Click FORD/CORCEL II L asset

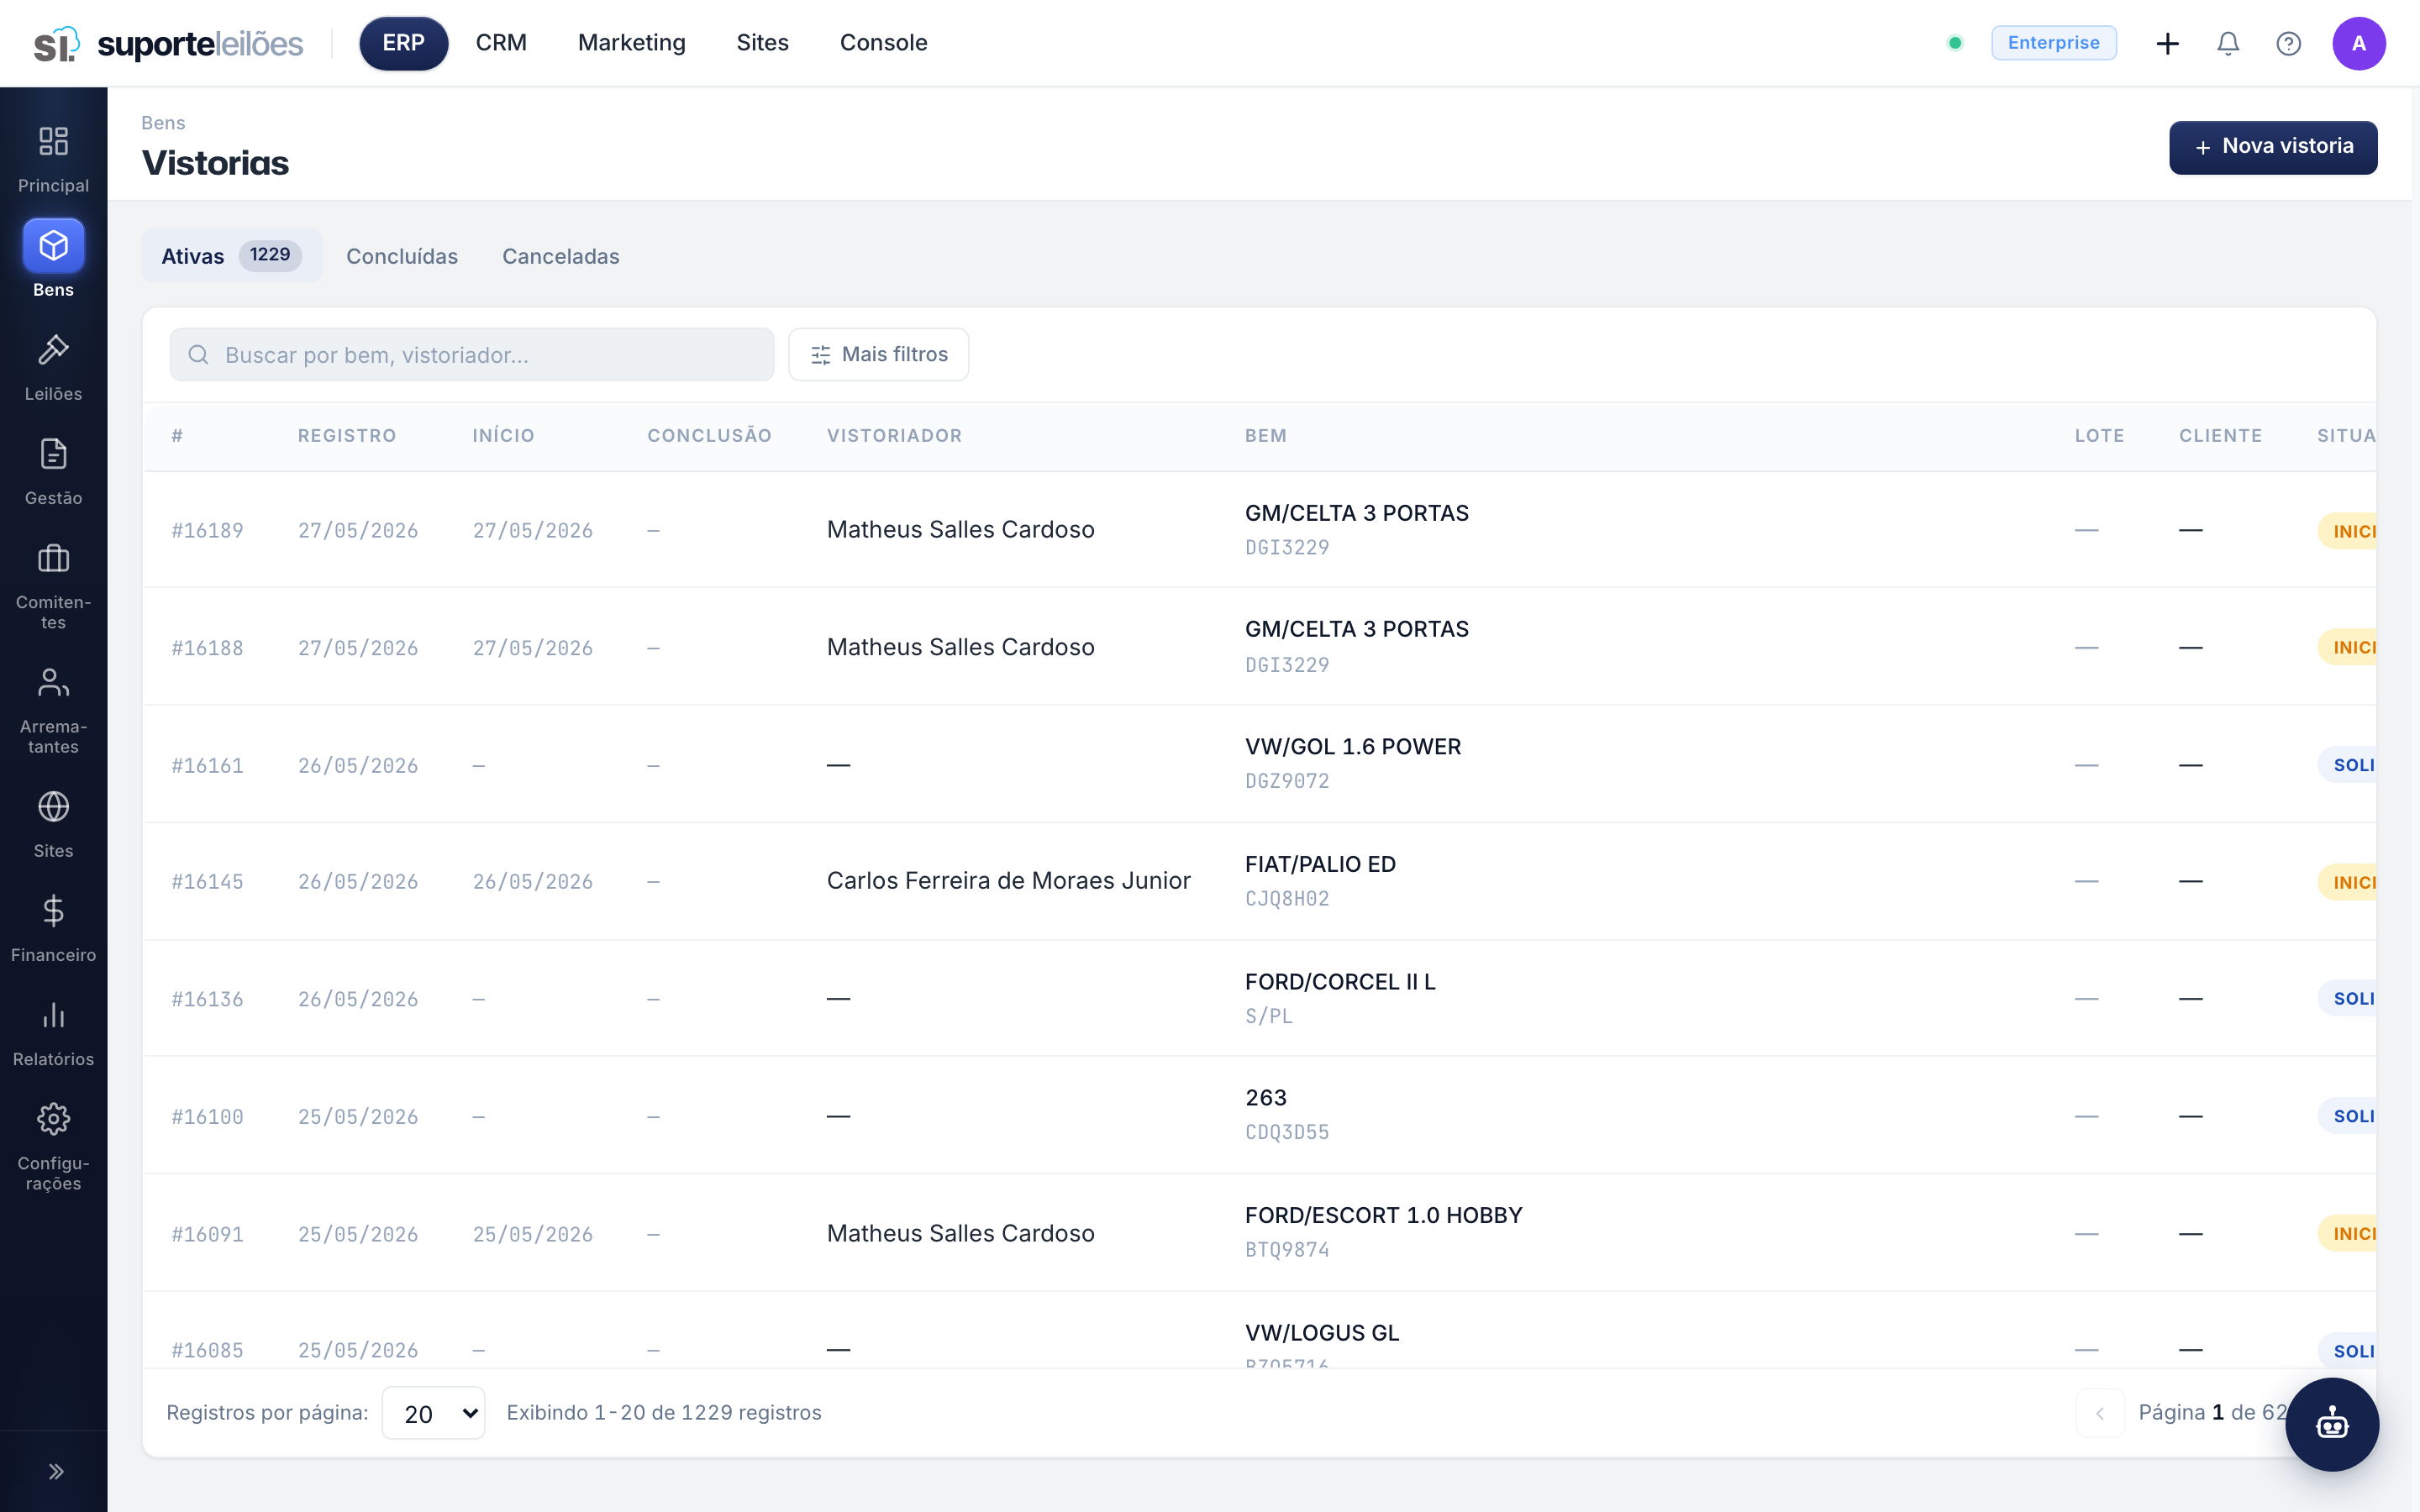(1340, 981)
